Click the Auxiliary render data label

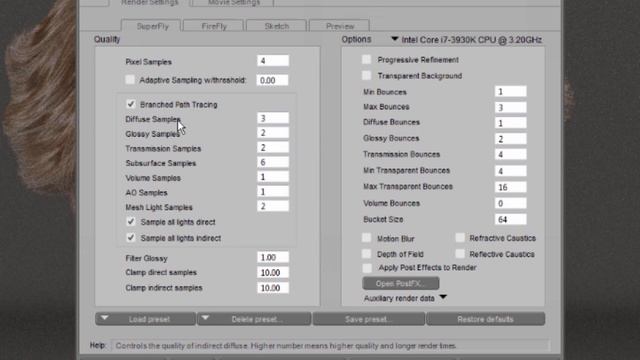point(399,298)
